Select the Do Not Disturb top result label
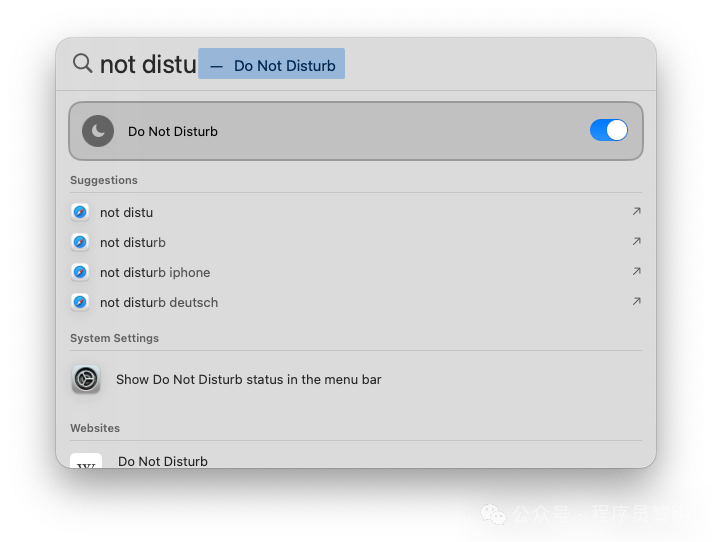Image resolution: width=712 pixels, height=542 pixels. pyautogui.click(x=173, y=132)
